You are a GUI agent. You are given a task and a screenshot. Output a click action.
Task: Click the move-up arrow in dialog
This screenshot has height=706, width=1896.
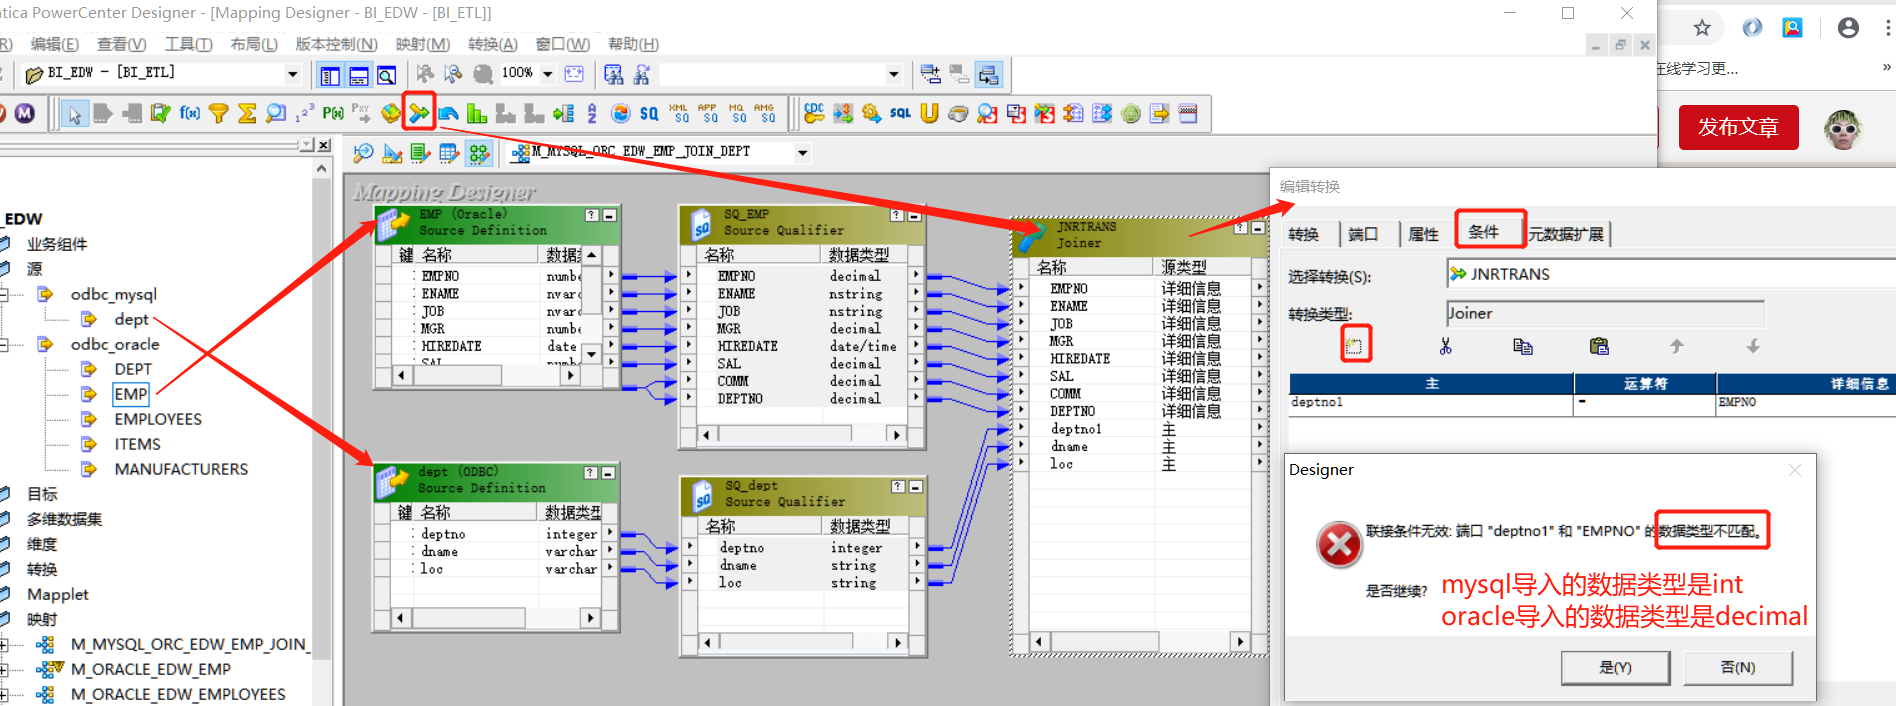[x=1677, y=346]
